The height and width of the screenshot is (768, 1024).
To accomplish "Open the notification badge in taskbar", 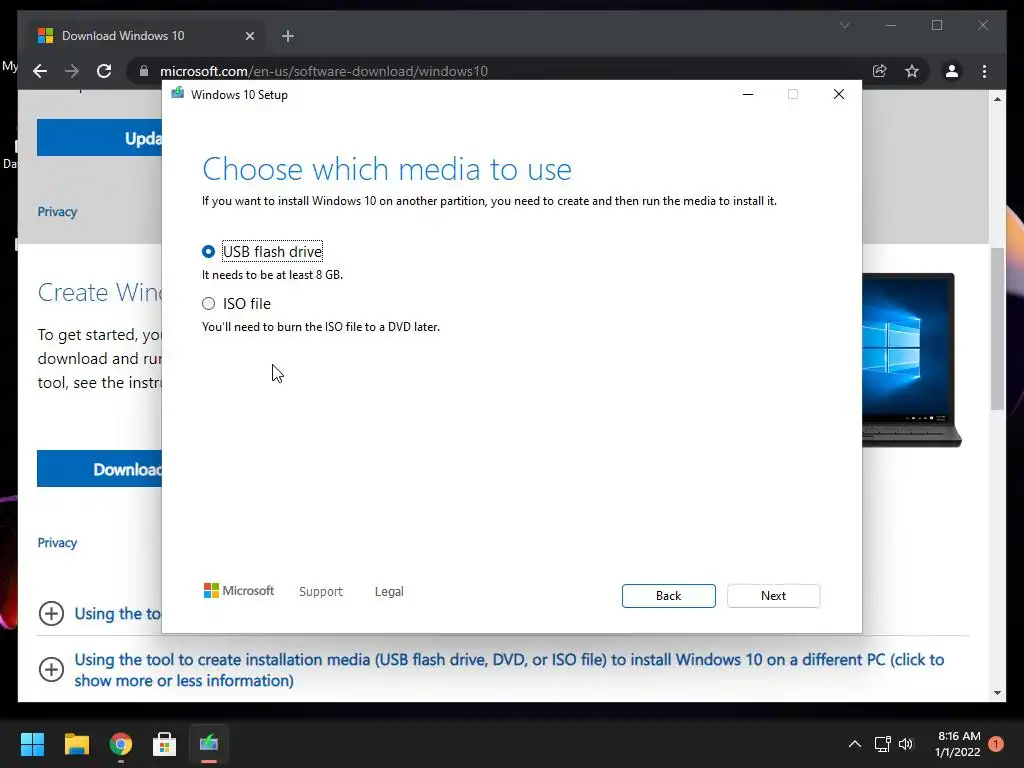I will [x=996, y=744].
